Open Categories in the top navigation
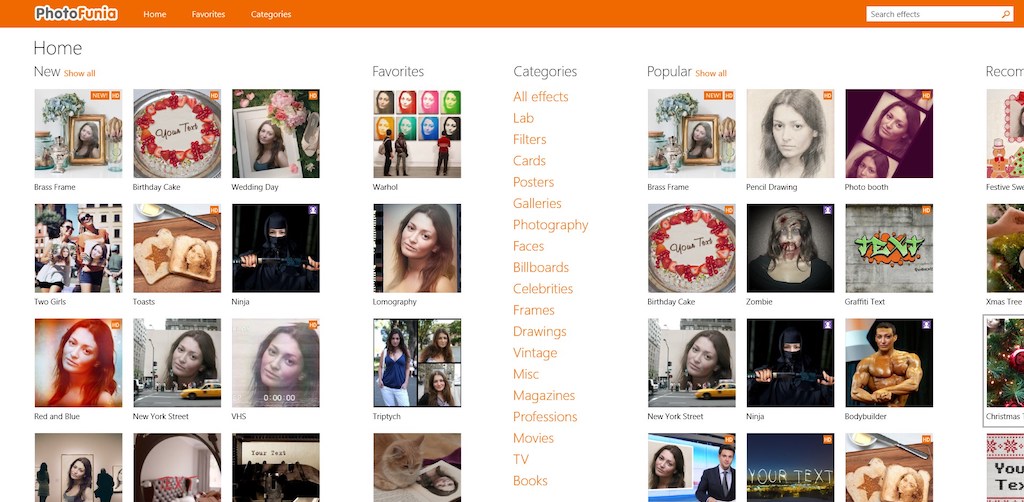The height and width of the screenshot is (502, 1024). (271, 14)
